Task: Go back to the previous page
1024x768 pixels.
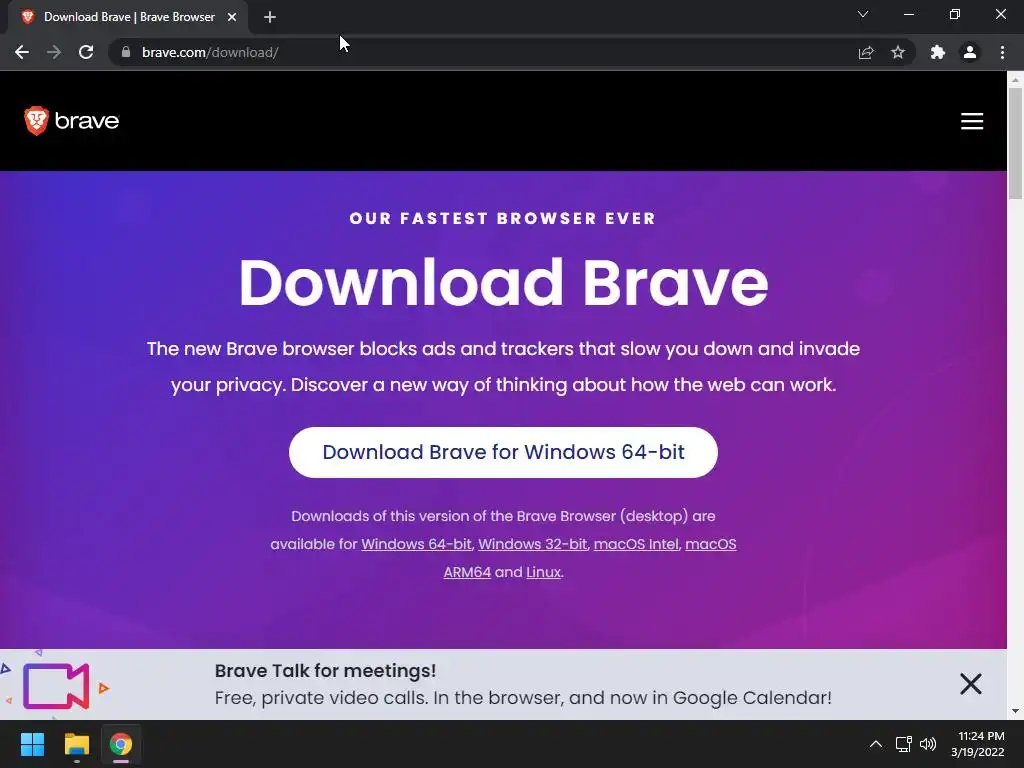Action: [x=22, y=52]
